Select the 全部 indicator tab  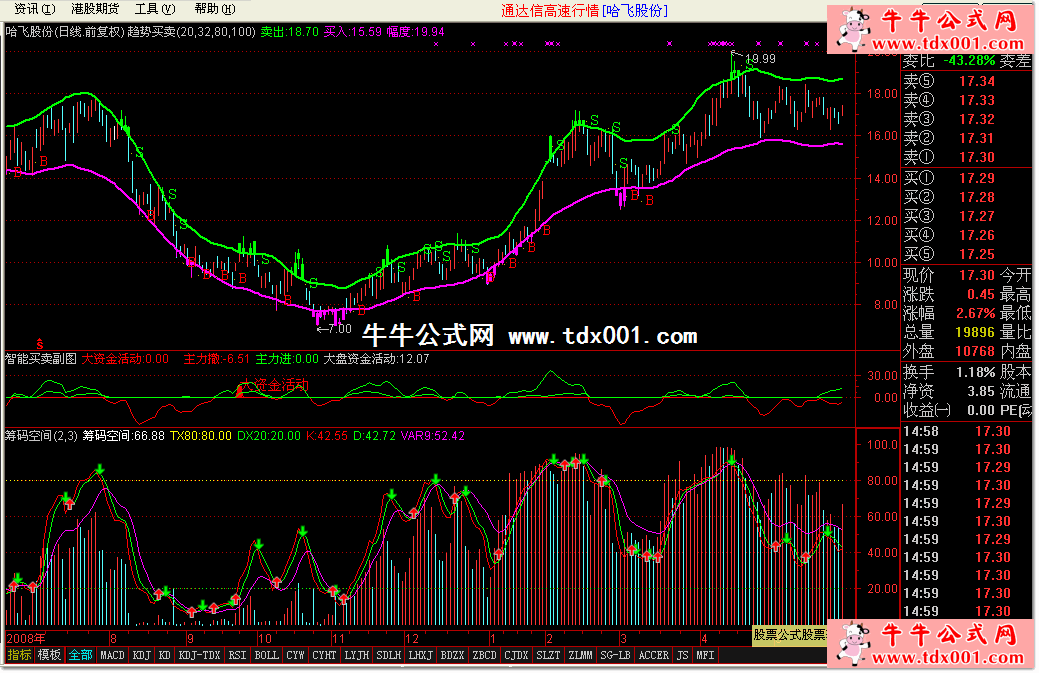81,655
